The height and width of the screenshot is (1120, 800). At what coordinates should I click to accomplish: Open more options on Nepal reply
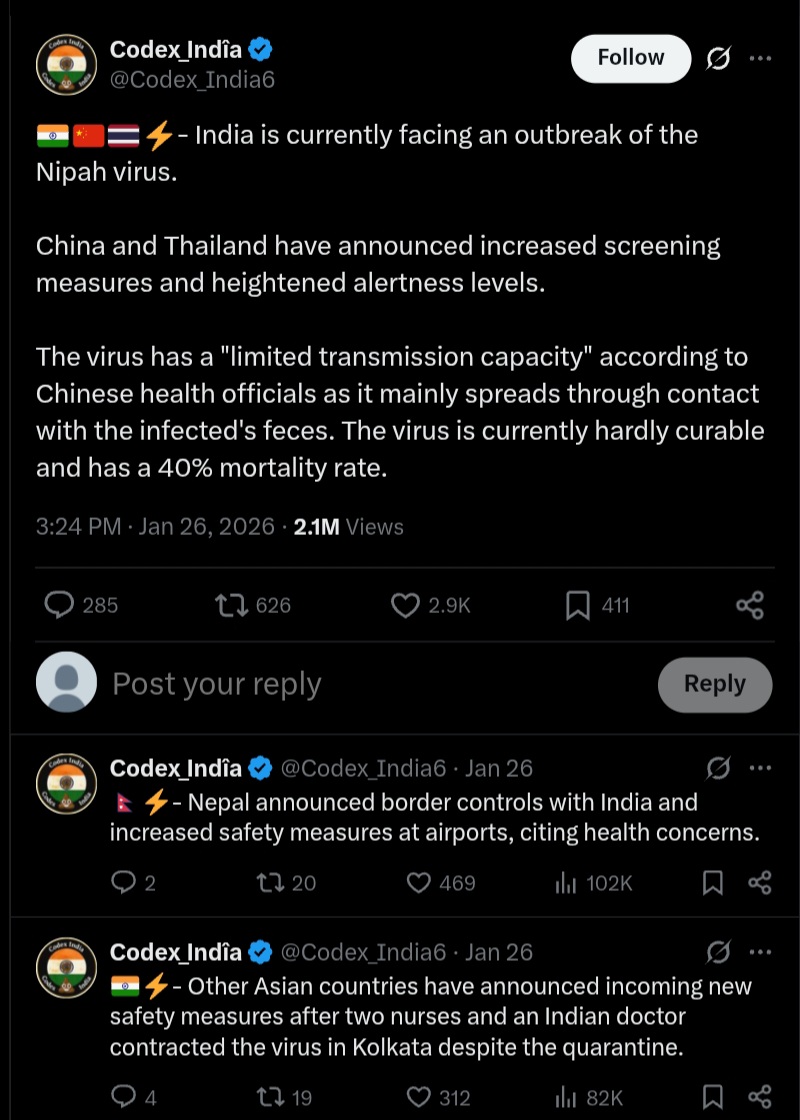coord(760,769)
